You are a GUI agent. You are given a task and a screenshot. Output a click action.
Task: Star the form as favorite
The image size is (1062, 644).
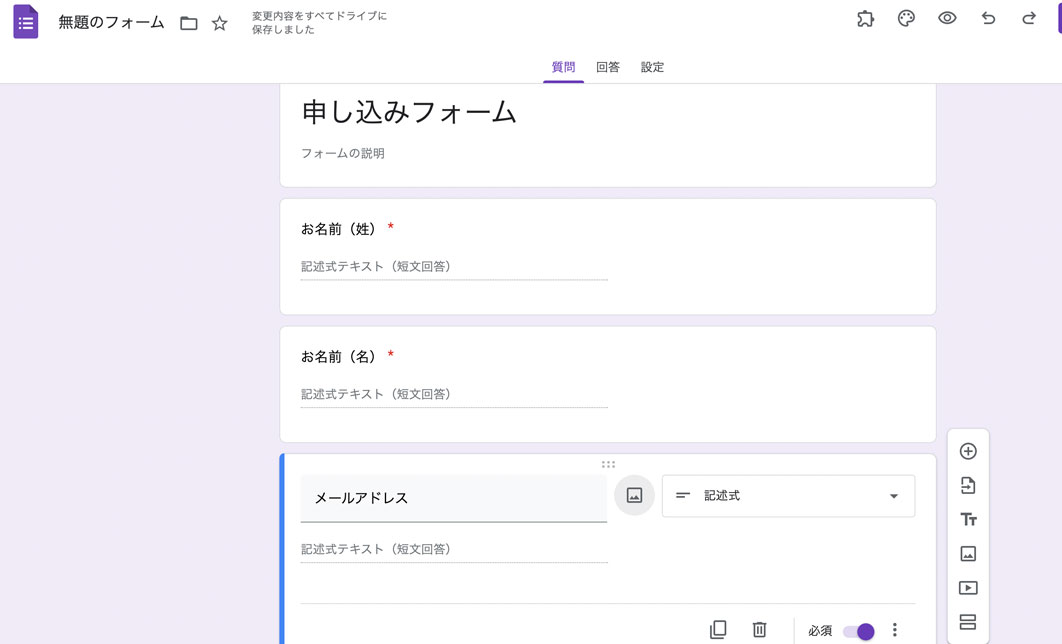(x=220, y=23)
